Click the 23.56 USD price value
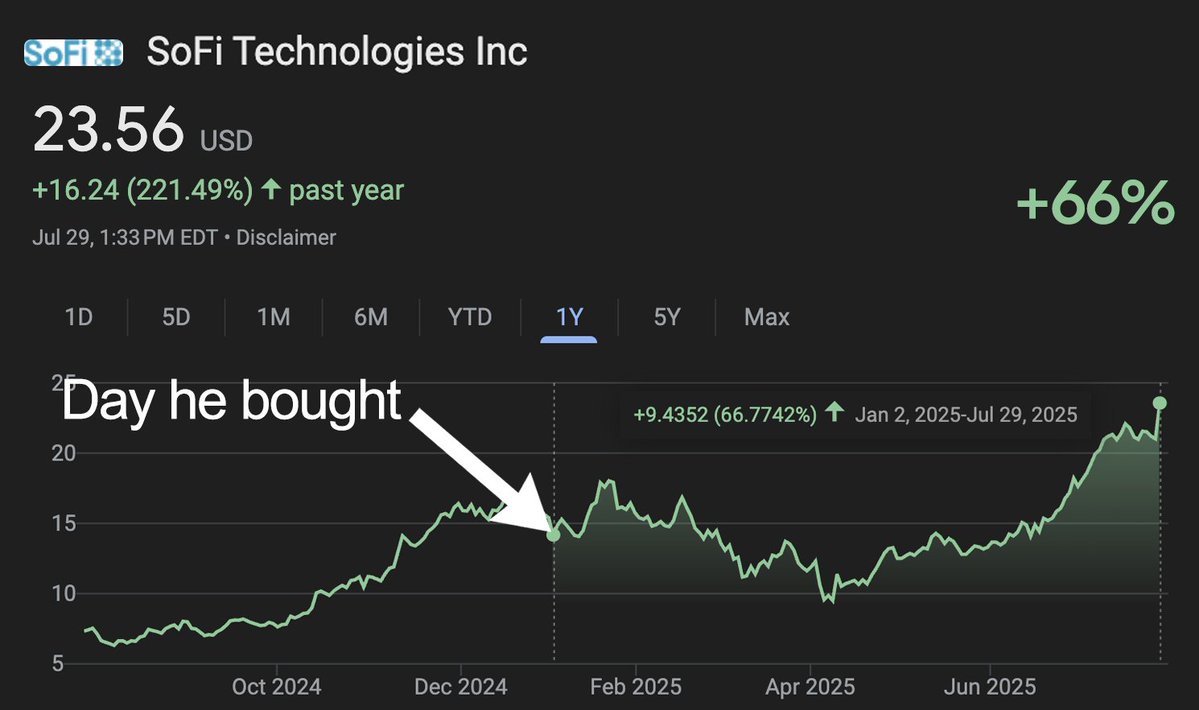Viewport: 1199px width, 710px height. pos(109,130)
